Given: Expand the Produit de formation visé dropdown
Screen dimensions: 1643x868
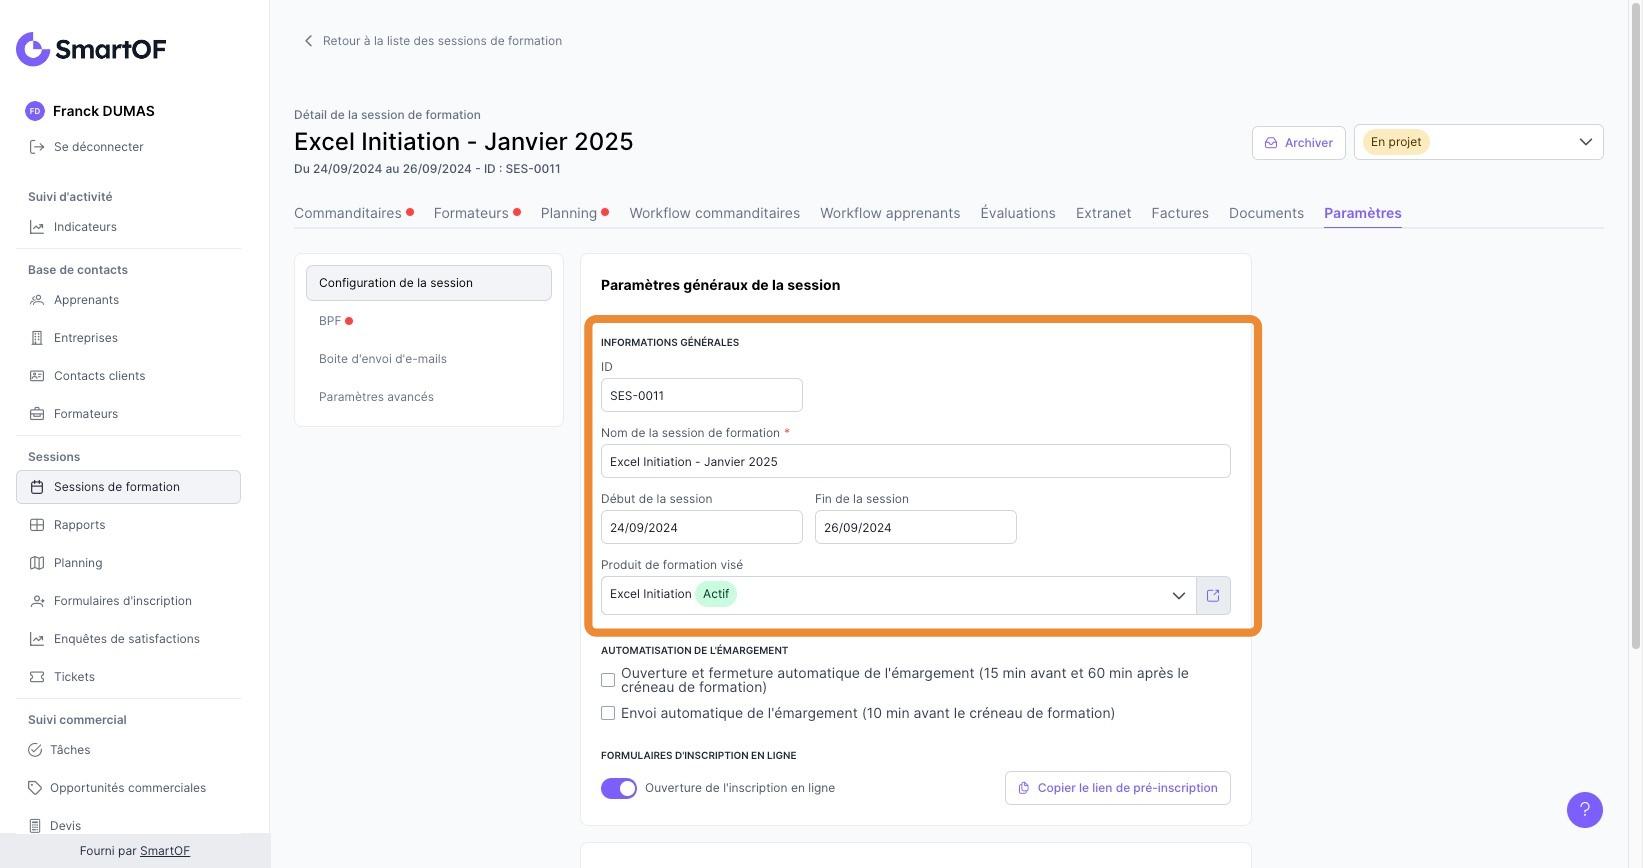Looking at the screenshot, I should coord(1178,596).
